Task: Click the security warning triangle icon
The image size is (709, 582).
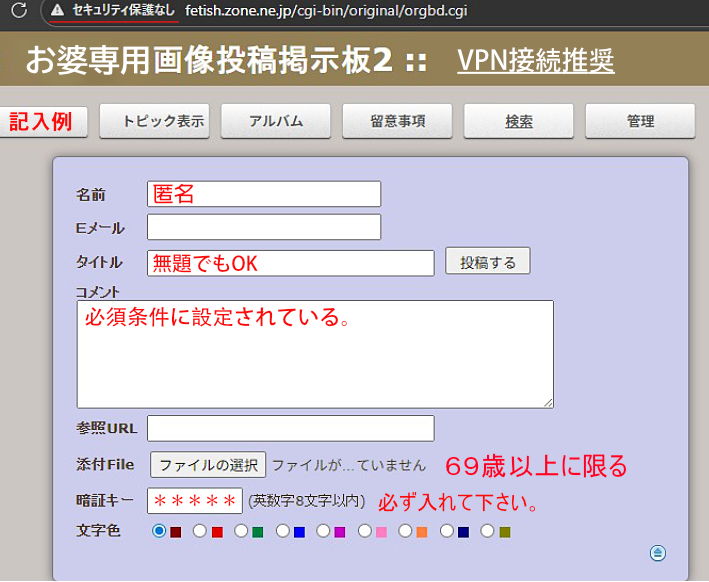Action: (x=59, y=13)
